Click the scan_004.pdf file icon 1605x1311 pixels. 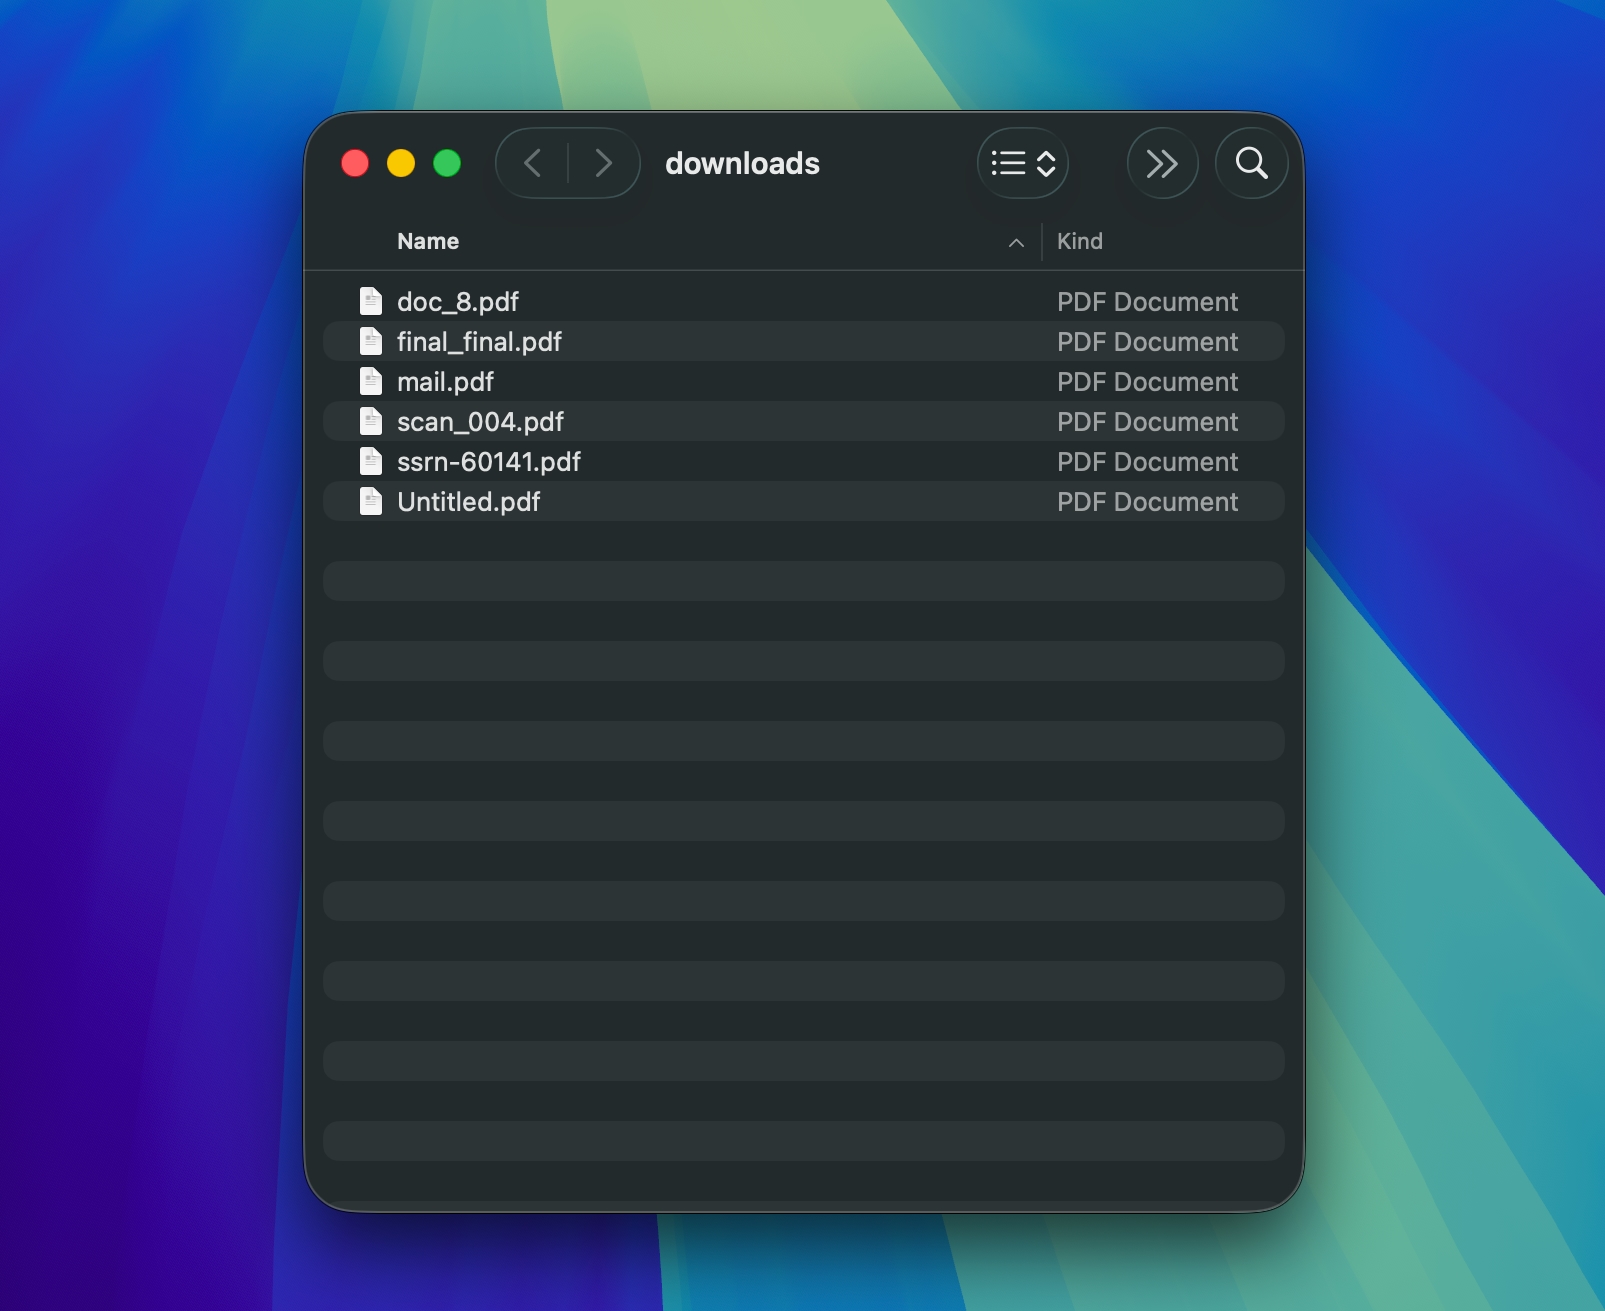click(371, 421)
